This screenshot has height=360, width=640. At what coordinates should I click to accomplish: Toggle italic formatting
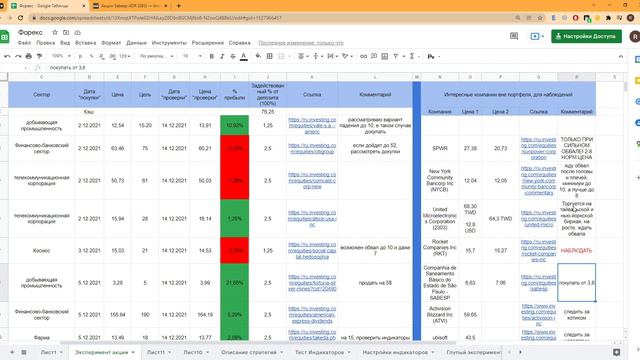pyautogui.click(x=222, y=56)
